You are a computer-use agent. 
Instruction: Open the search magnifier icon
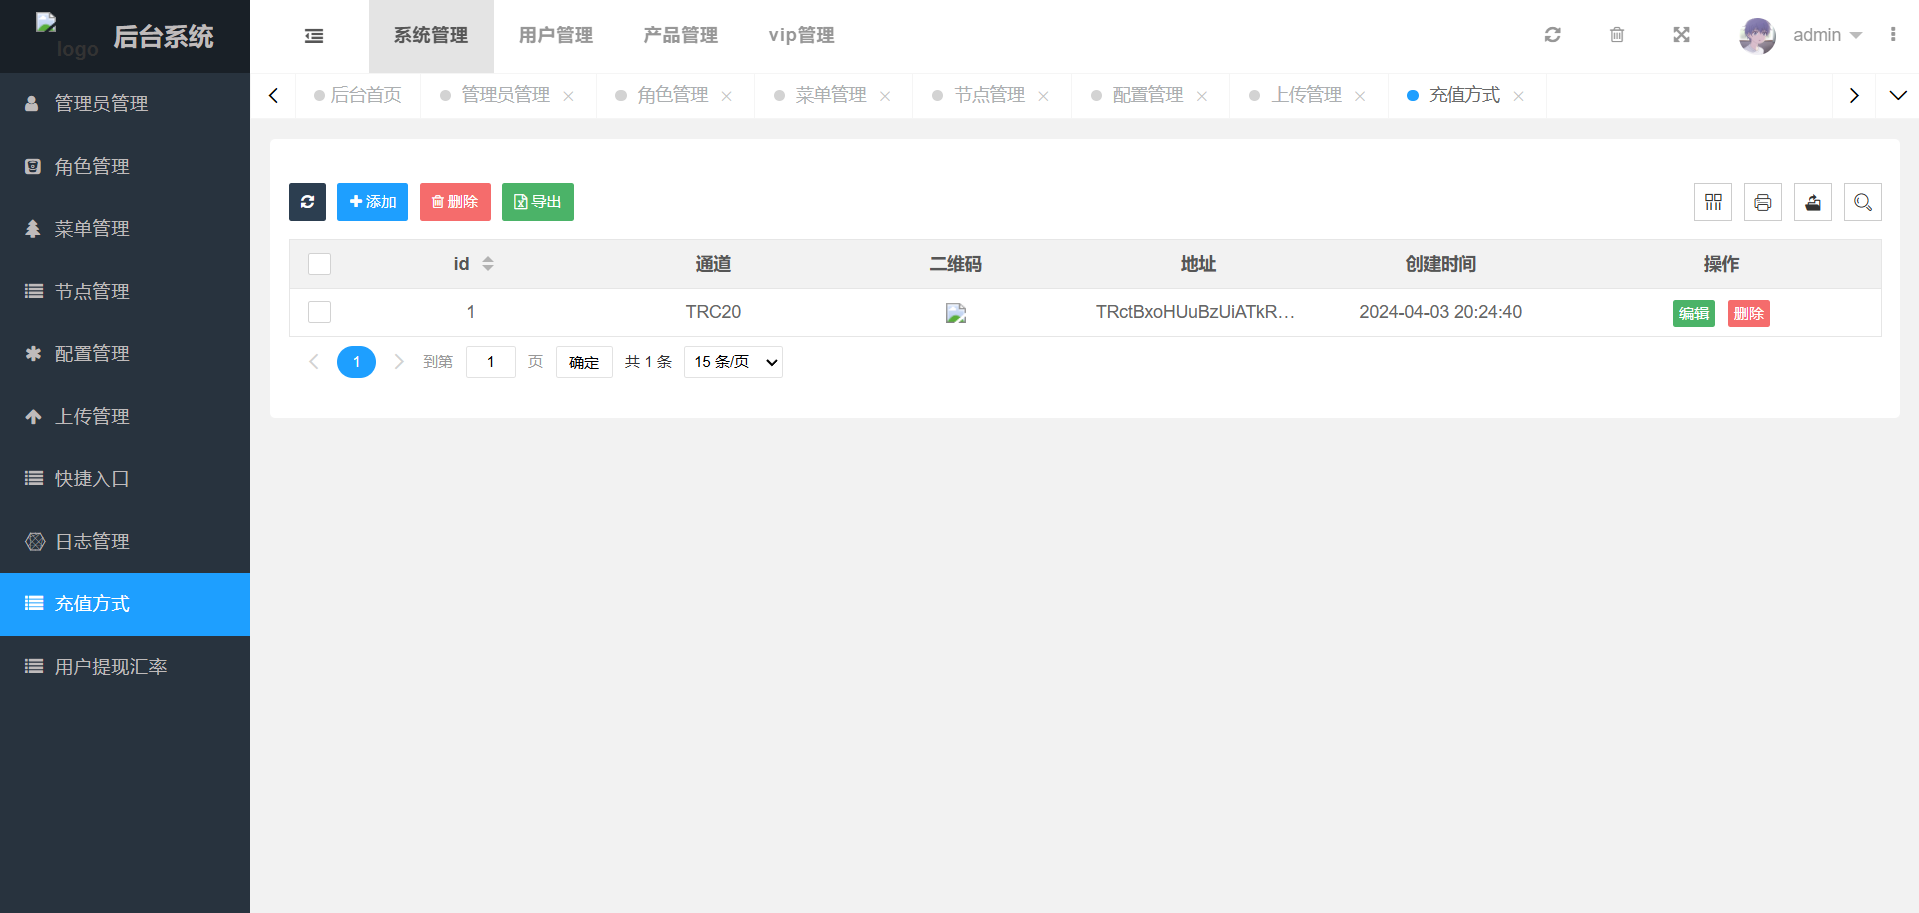tap(1862, 202)
